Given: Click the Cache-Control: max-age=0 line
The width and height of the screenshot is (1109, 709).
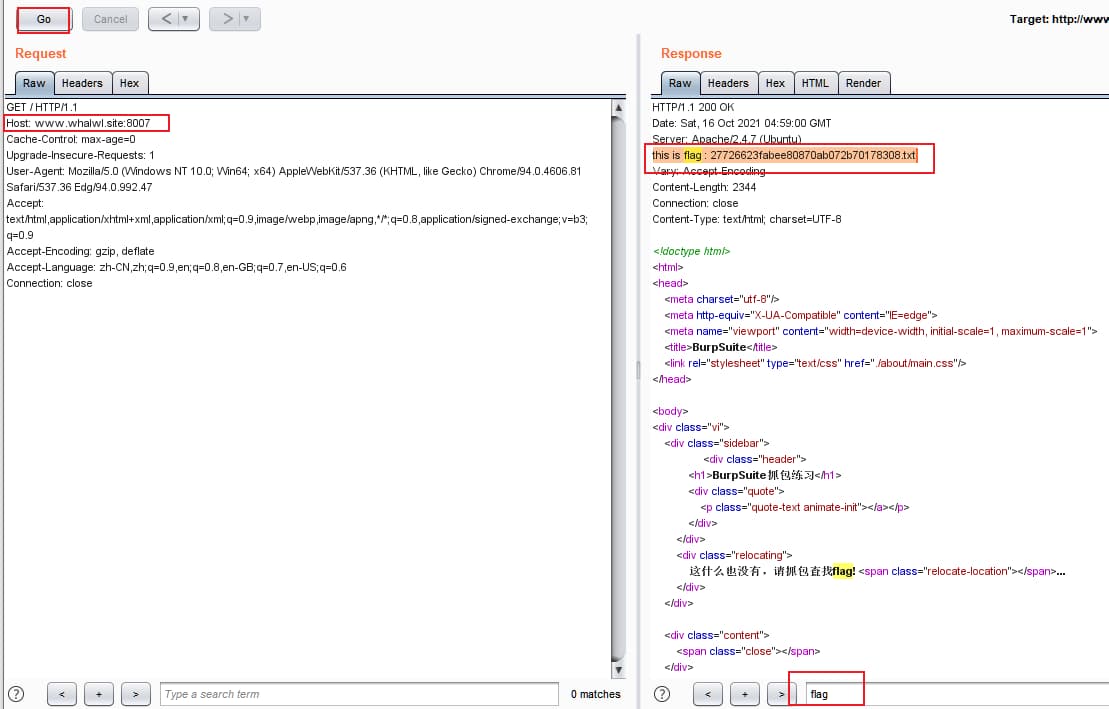Looking at the screenshot, I should (71, 139).
